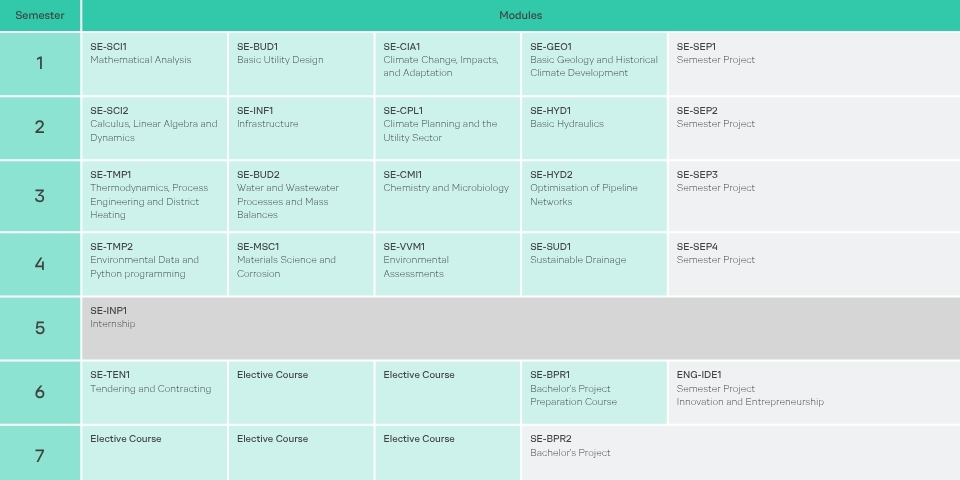
Task: Open the SE-BPR2 Bachelor's Project module
Action: click(741, 453)
